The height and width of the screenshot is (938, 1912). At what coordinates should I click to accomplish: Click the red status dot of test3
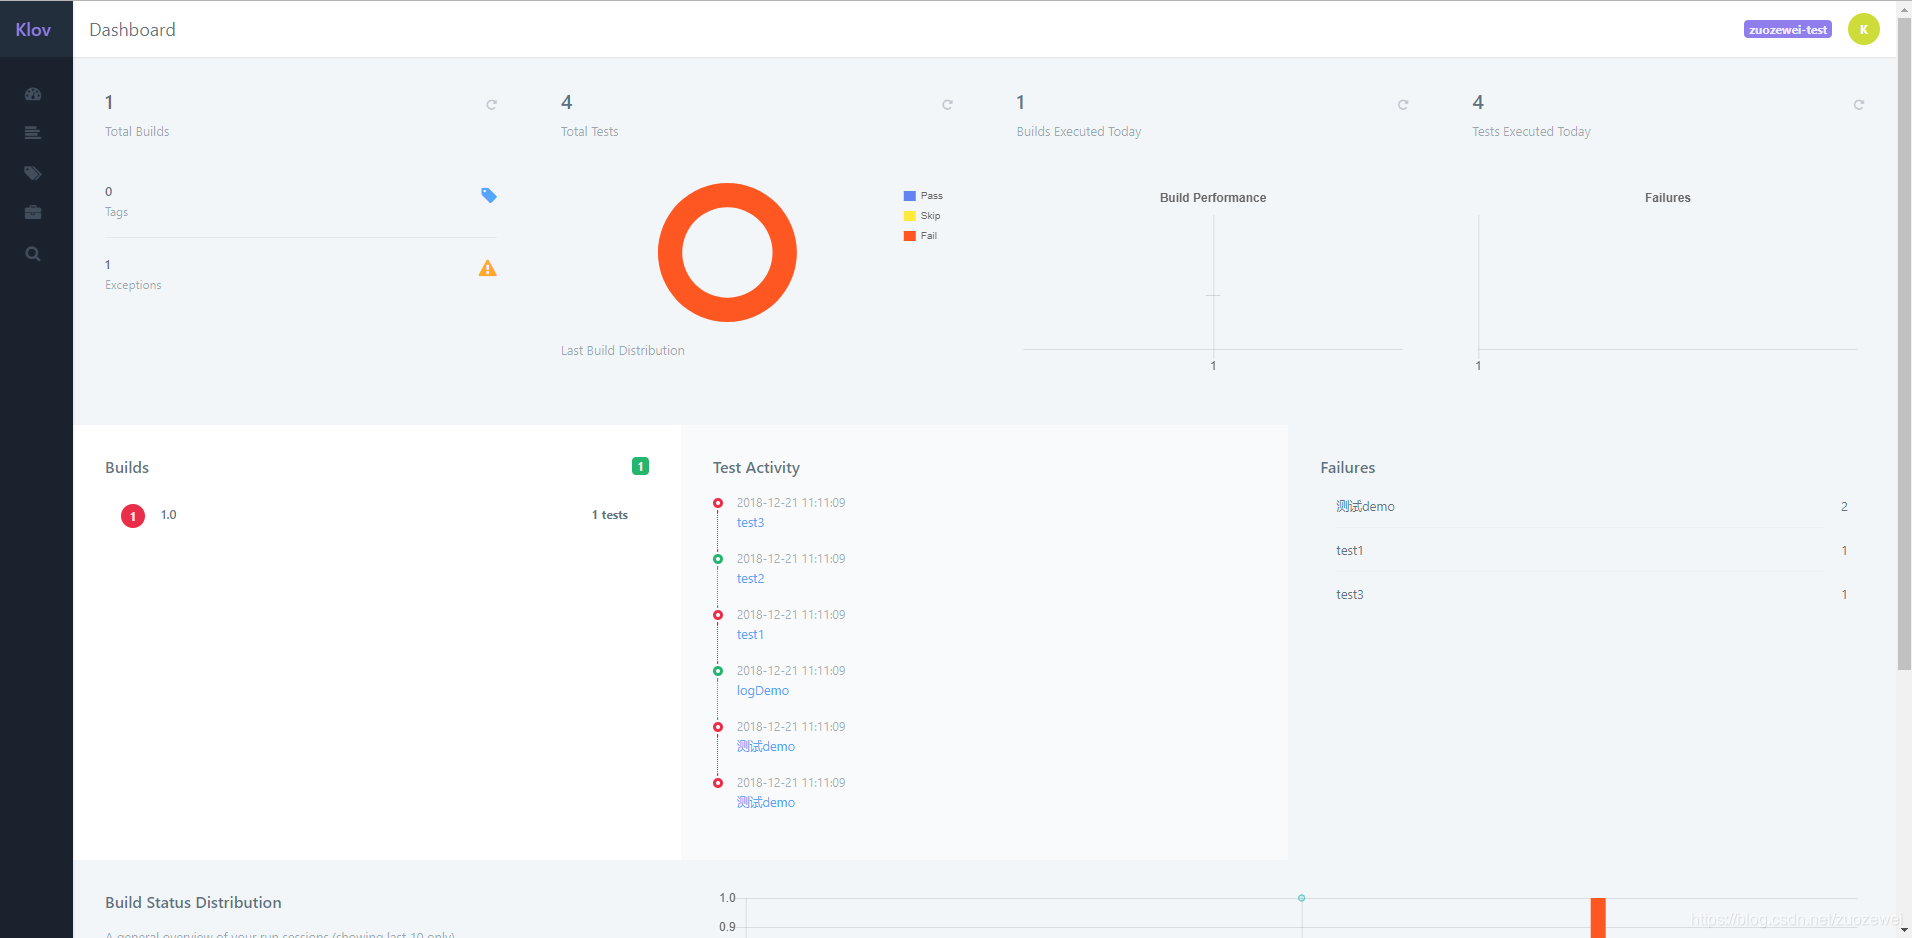pyautogui.click(x=718, y=503)
